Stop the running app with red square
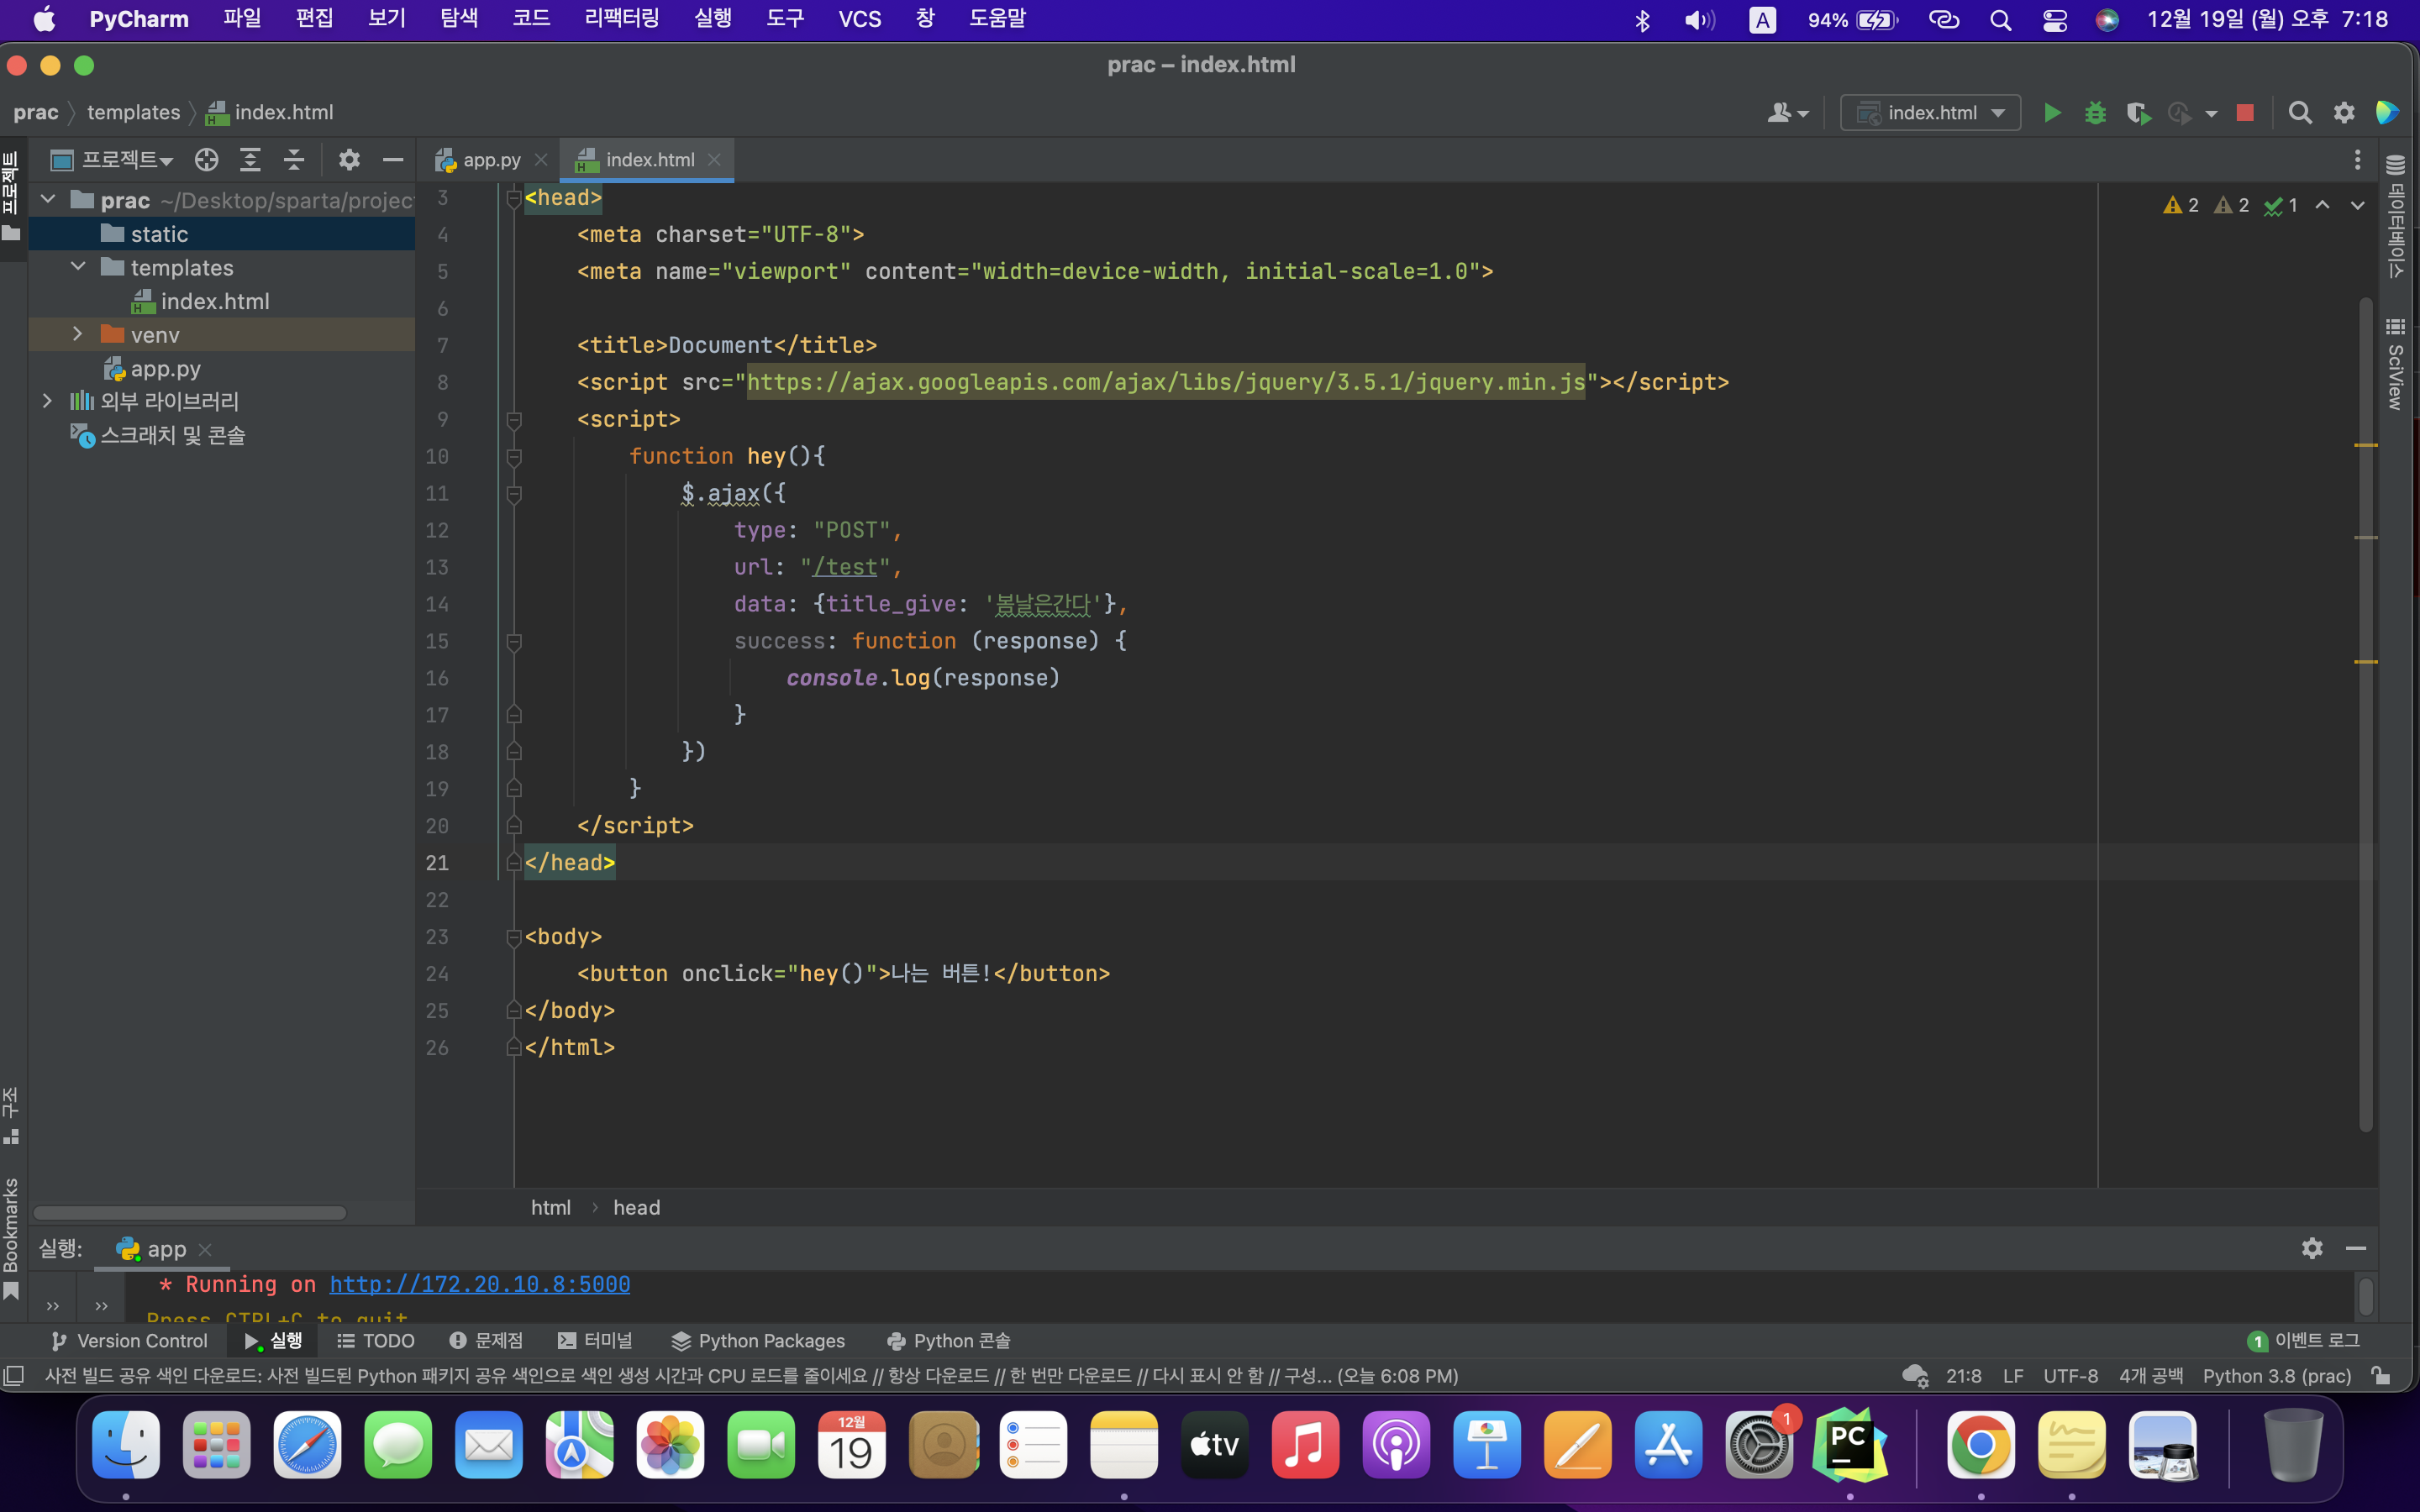This screenshot has height=1512, width=2420. [x=2245, y=113]
